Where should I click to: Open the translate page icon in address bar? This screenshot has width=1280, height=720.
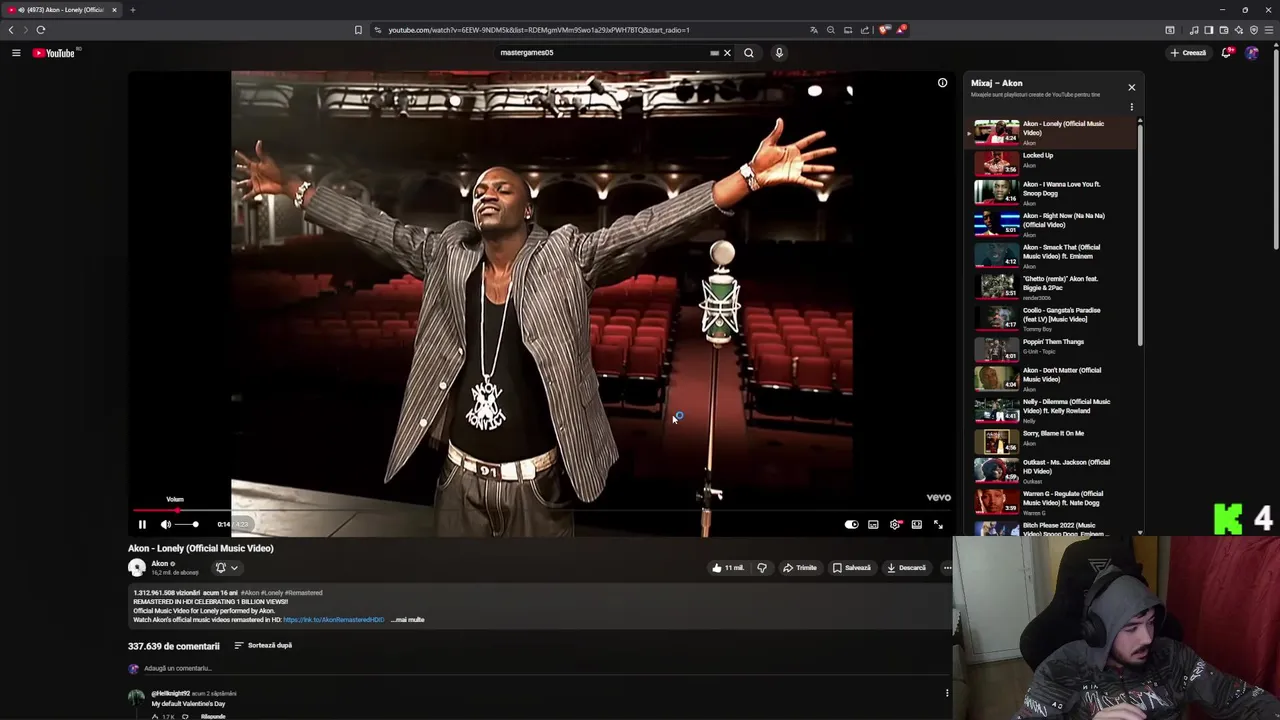(x=814, y=30)
